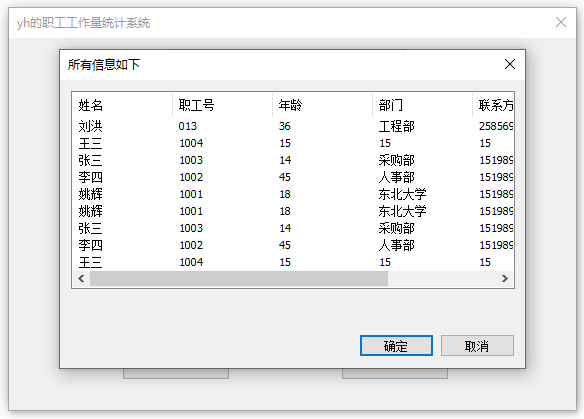Select the first 王三 row with 1004
The height and width of the screenshot is (419, 584).
[x=293, y=143]
